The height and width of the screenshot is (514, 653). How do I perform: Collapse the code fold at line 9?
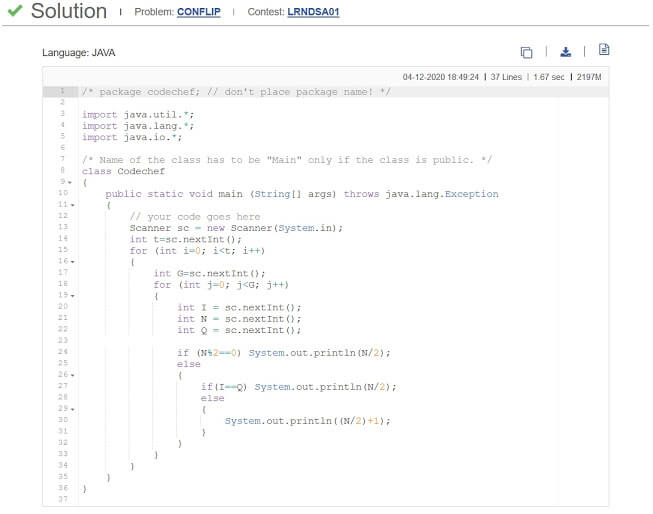tap(70, 182)
